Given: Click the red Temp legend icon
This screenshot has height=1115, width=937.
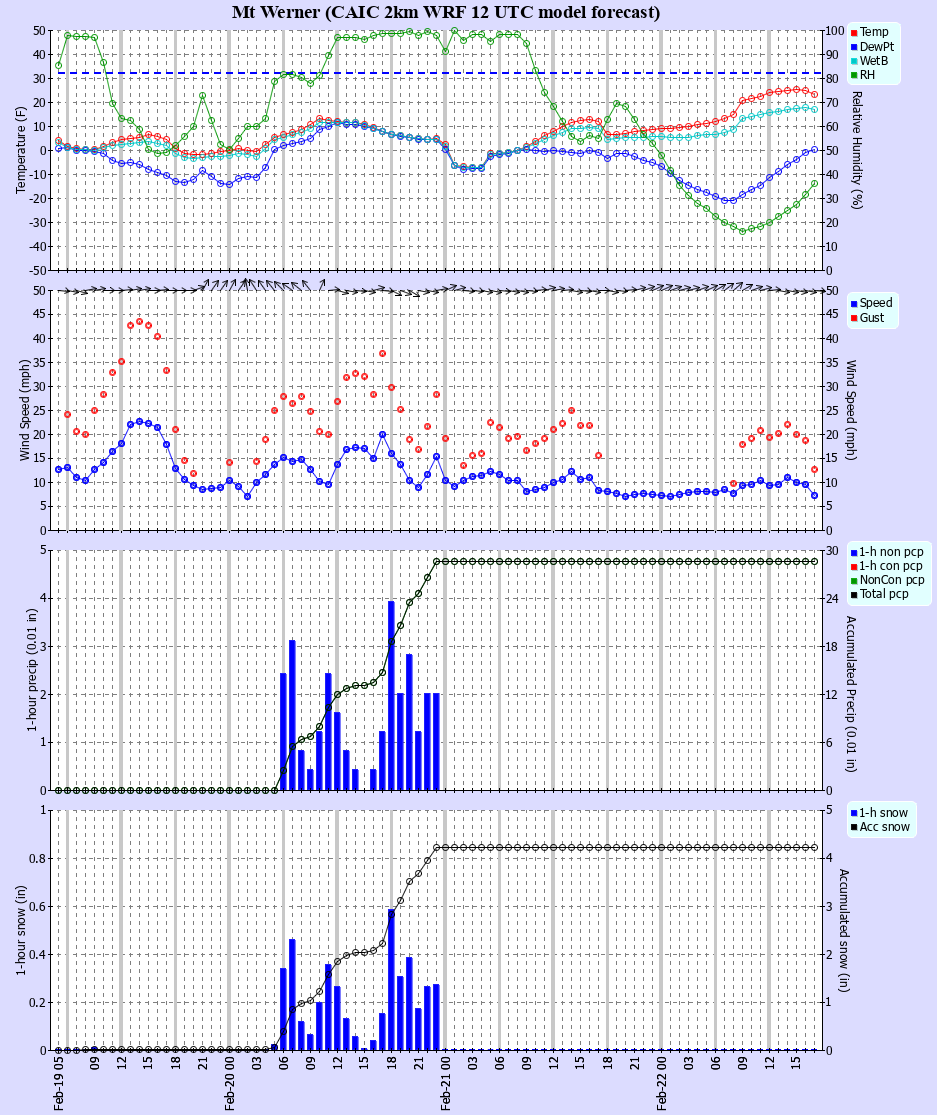Looking at the screenshot, I should coord(852,31).
